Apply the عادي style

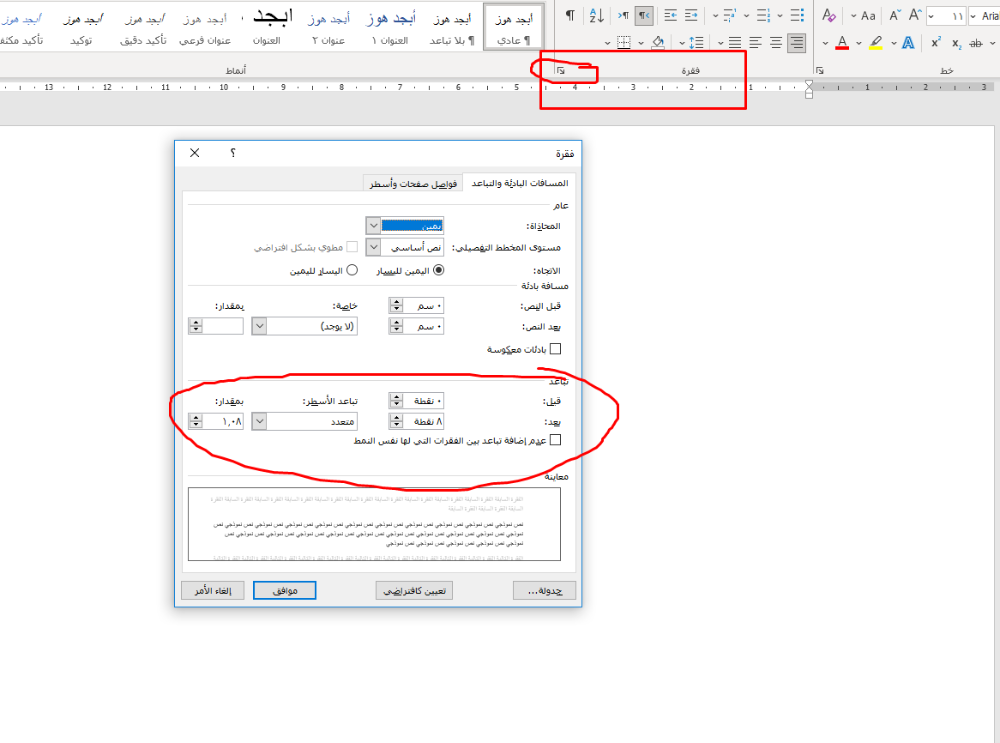click(513, 27)
